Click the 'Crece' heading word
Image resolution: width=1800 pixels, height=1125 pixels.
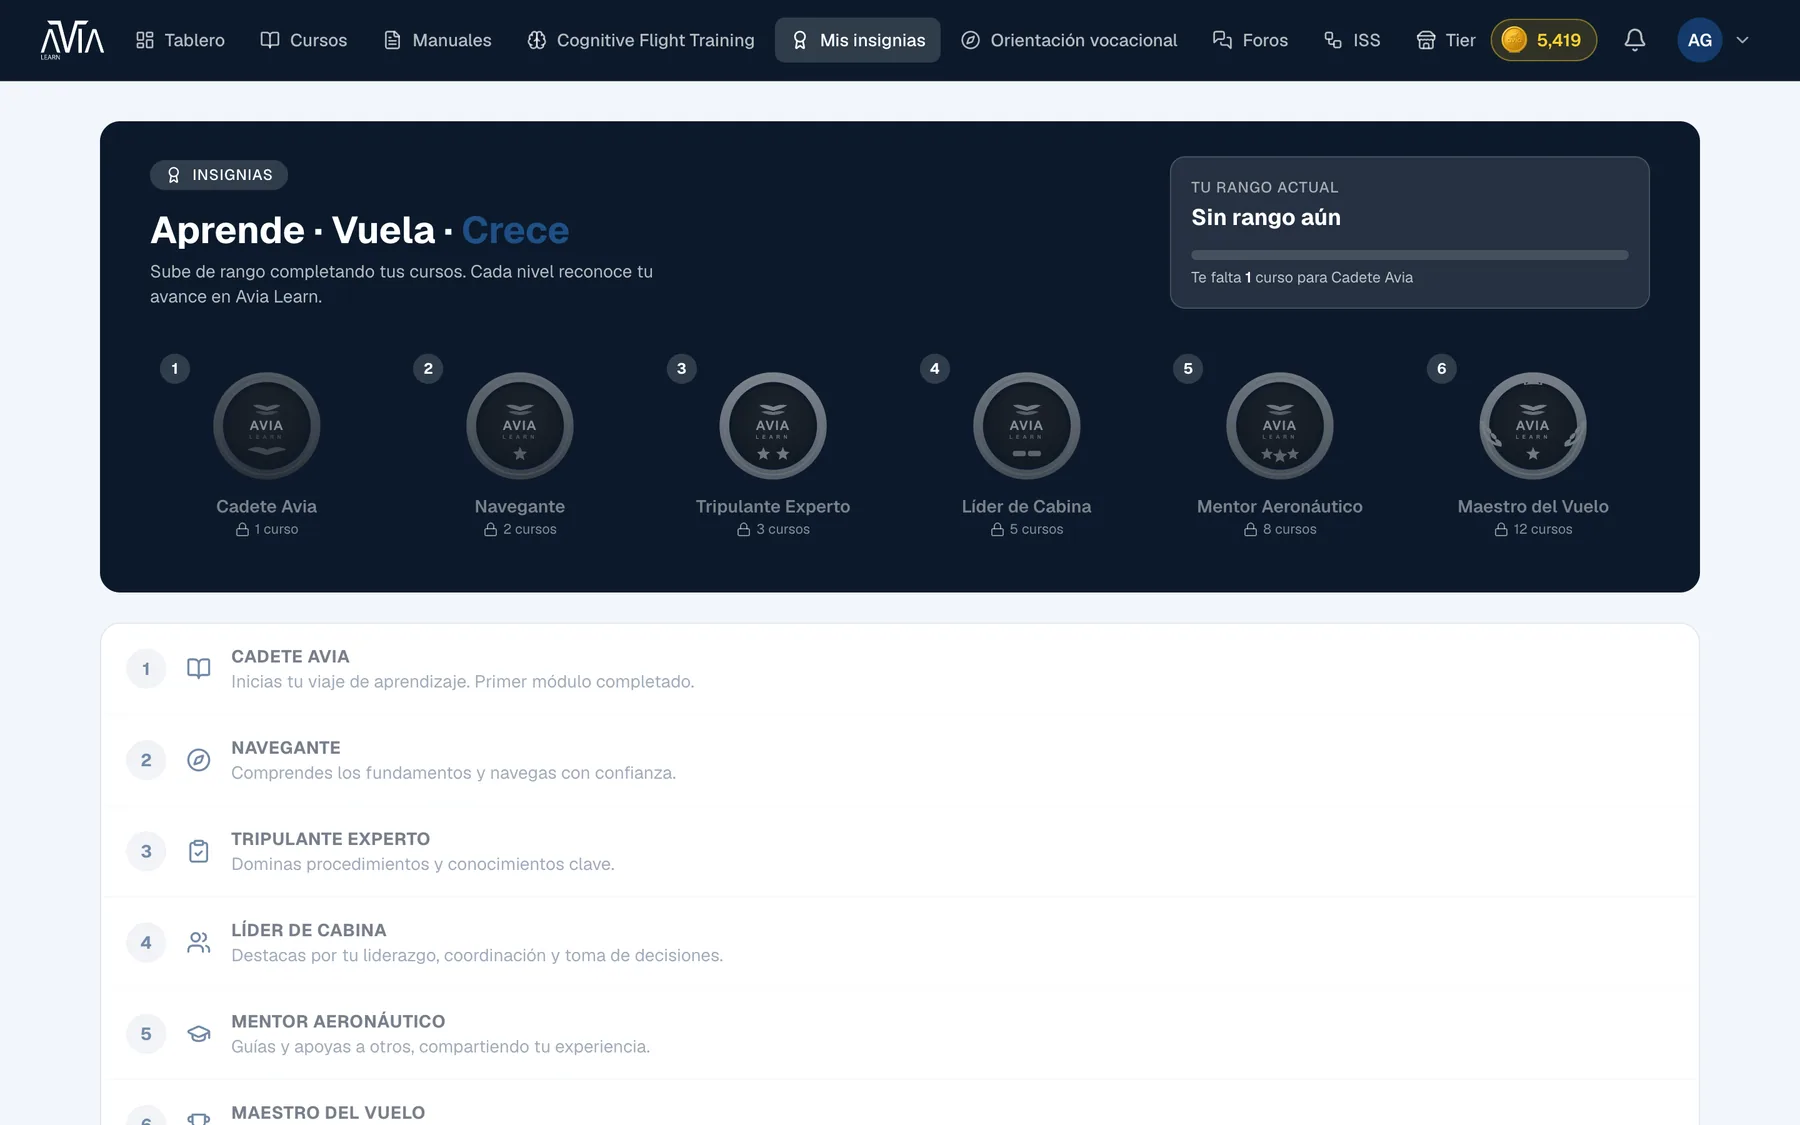tap(515, 230)
